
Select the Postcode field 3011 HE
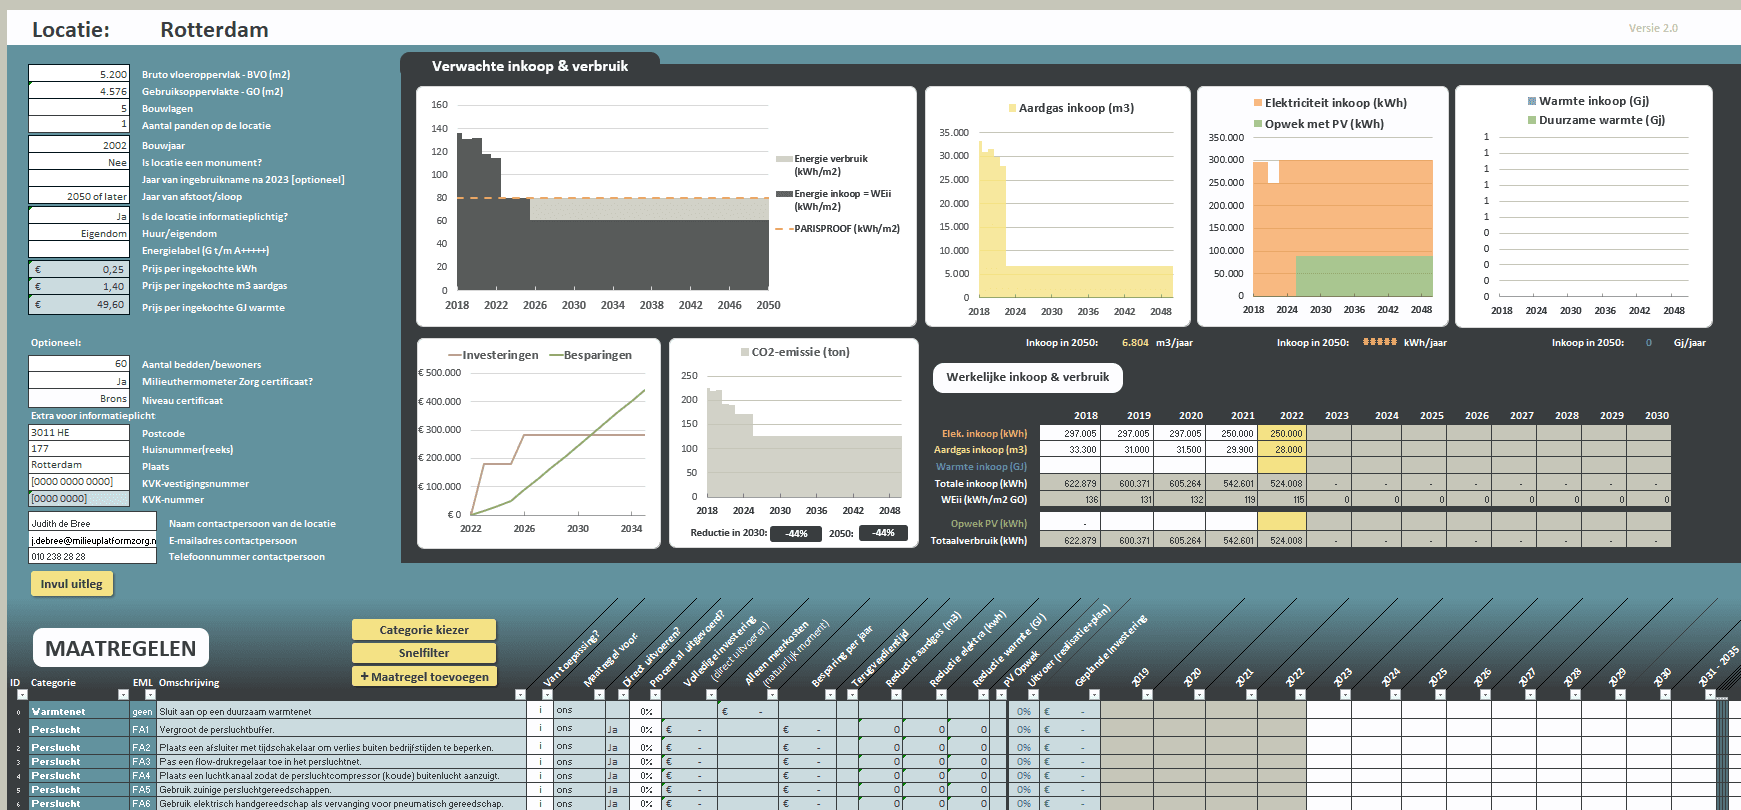pyautogui.click(x=79, y=433)
